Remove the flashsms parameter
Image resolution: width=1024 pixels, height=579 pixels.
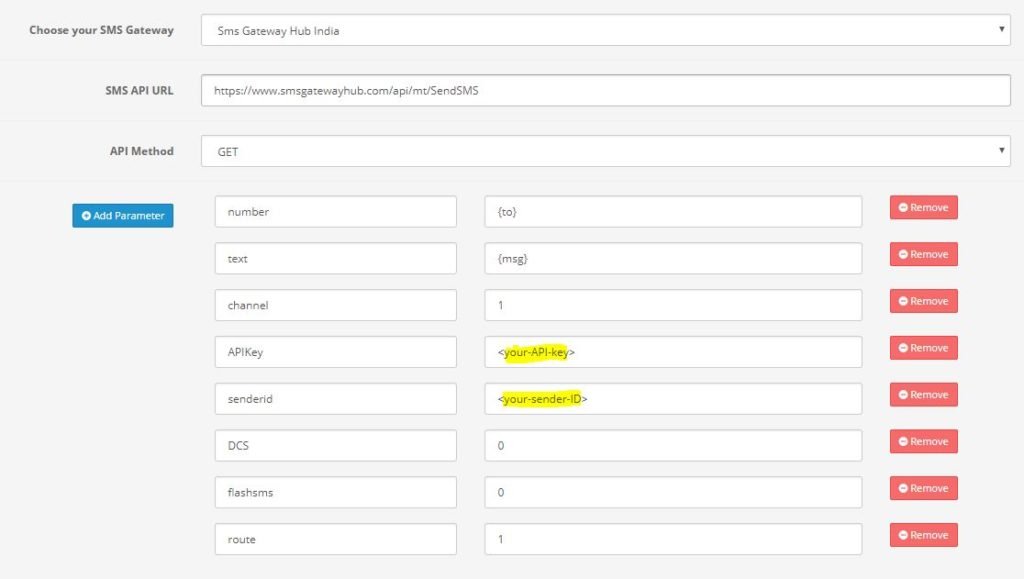922,488
